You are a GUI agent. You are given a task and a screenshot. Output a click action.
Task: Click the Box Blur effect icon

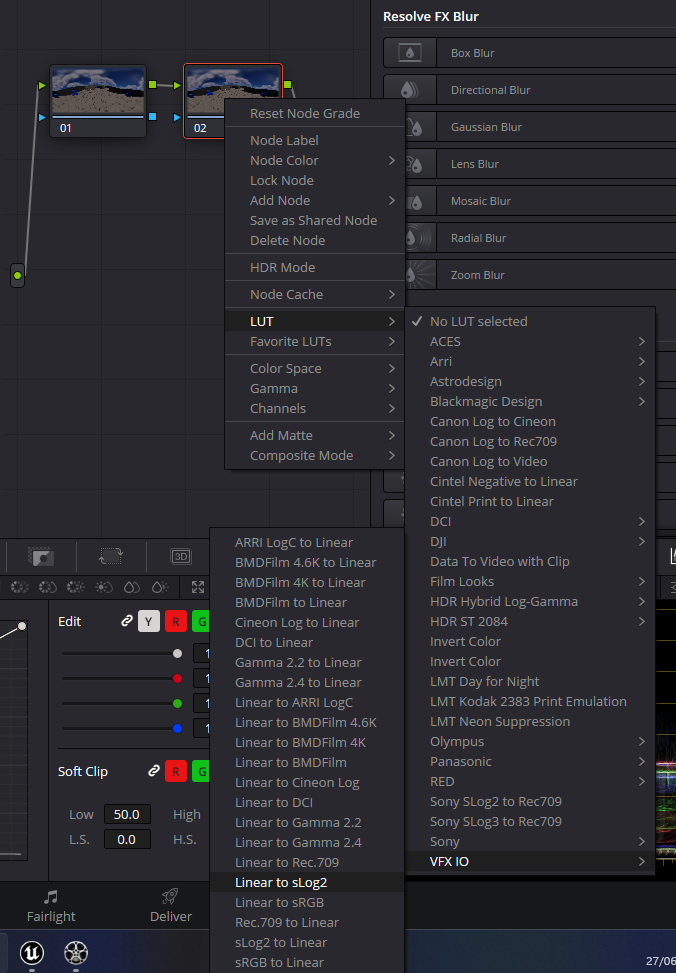tap(410, 53)
